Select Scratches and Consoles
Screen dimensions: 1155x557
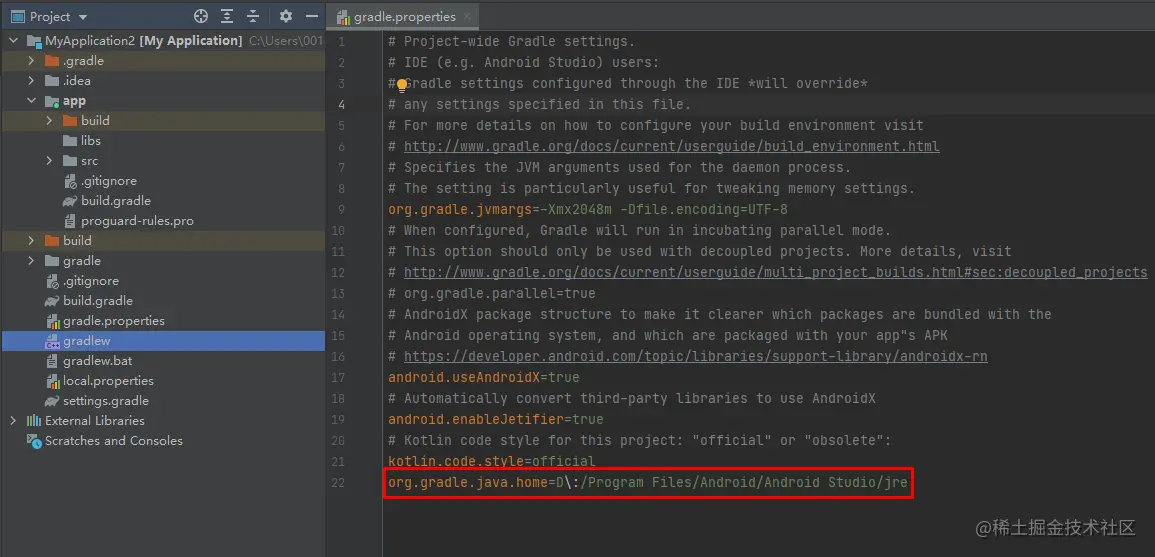click(113, 441)
